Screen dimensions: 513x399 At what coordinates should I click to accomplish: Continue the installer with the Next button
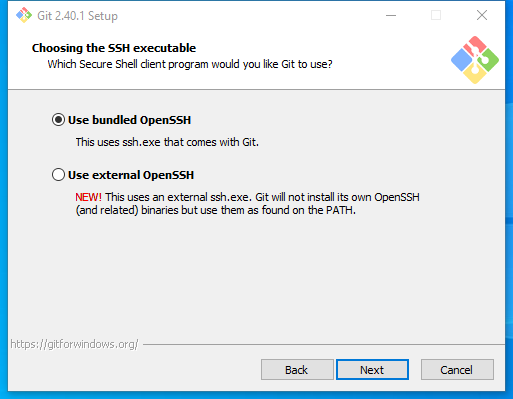click(372, 370)
